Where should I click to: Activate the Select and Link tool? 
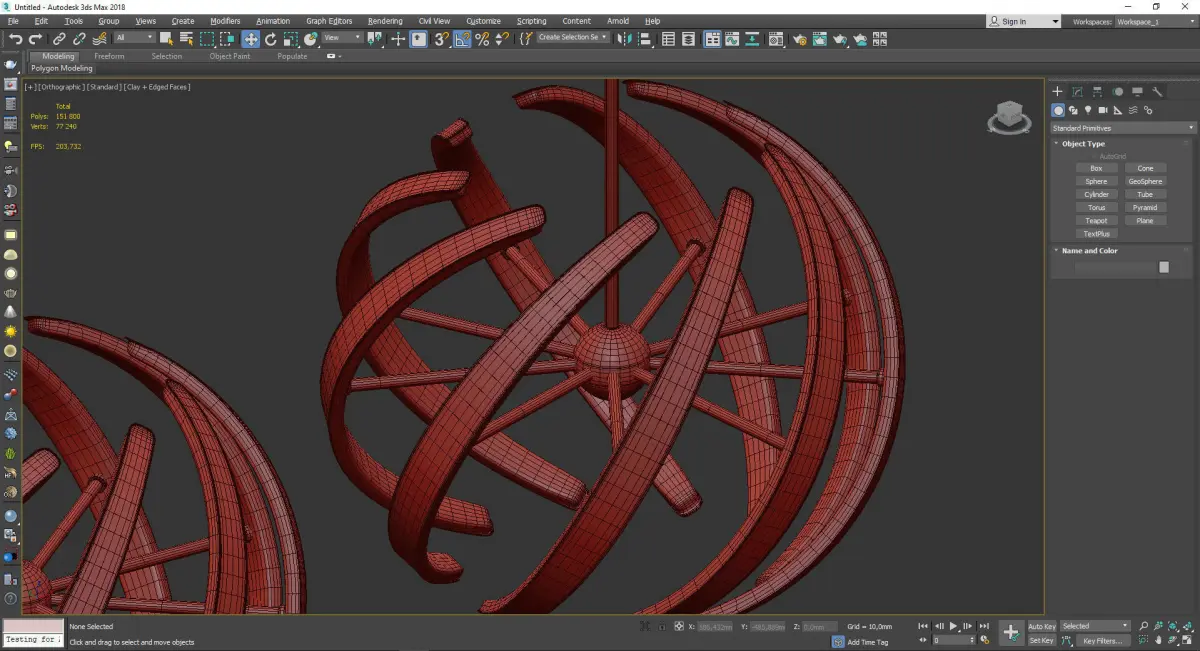(59, 39)
